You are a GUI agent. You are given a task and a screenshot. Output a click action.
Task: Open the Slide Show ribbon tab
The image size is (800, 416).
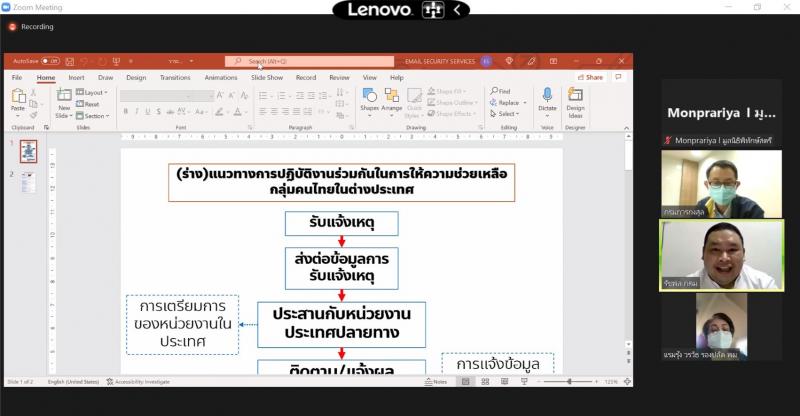click(267, 78)
